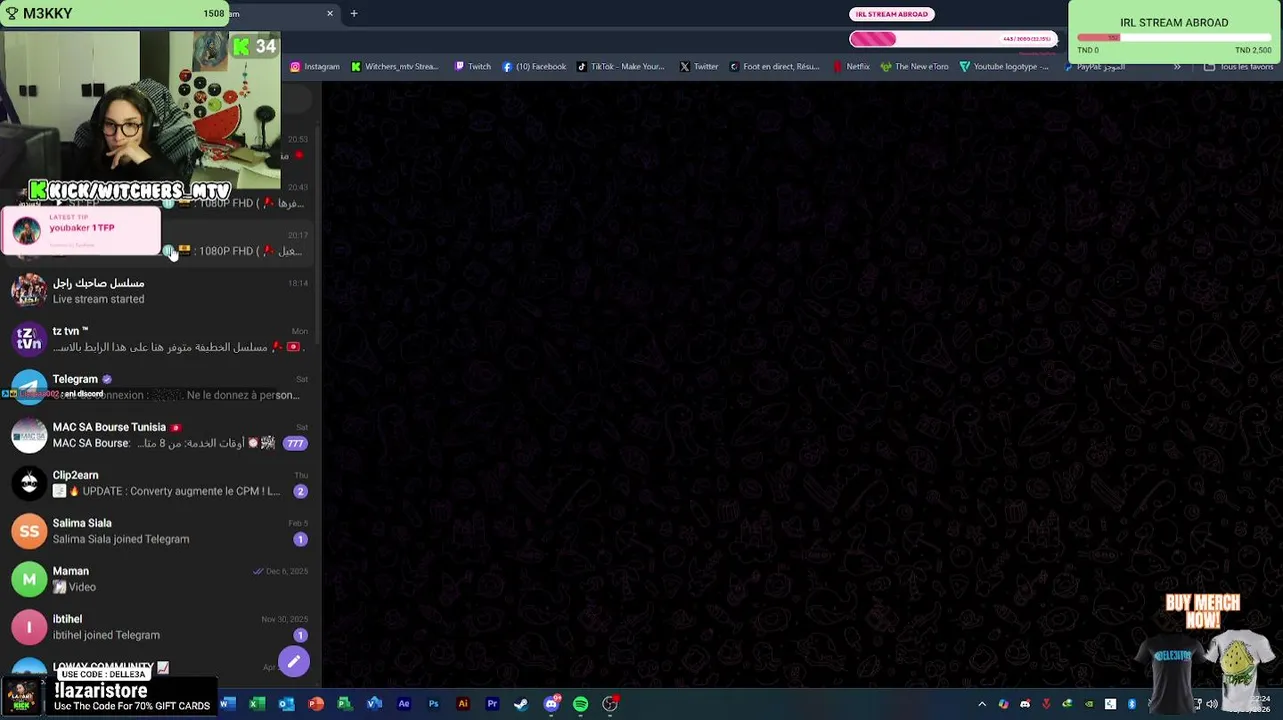Open the Witchers_mtv Stream bookmark
This screenshot has height=720, width=1283.
tap(394, 67)
